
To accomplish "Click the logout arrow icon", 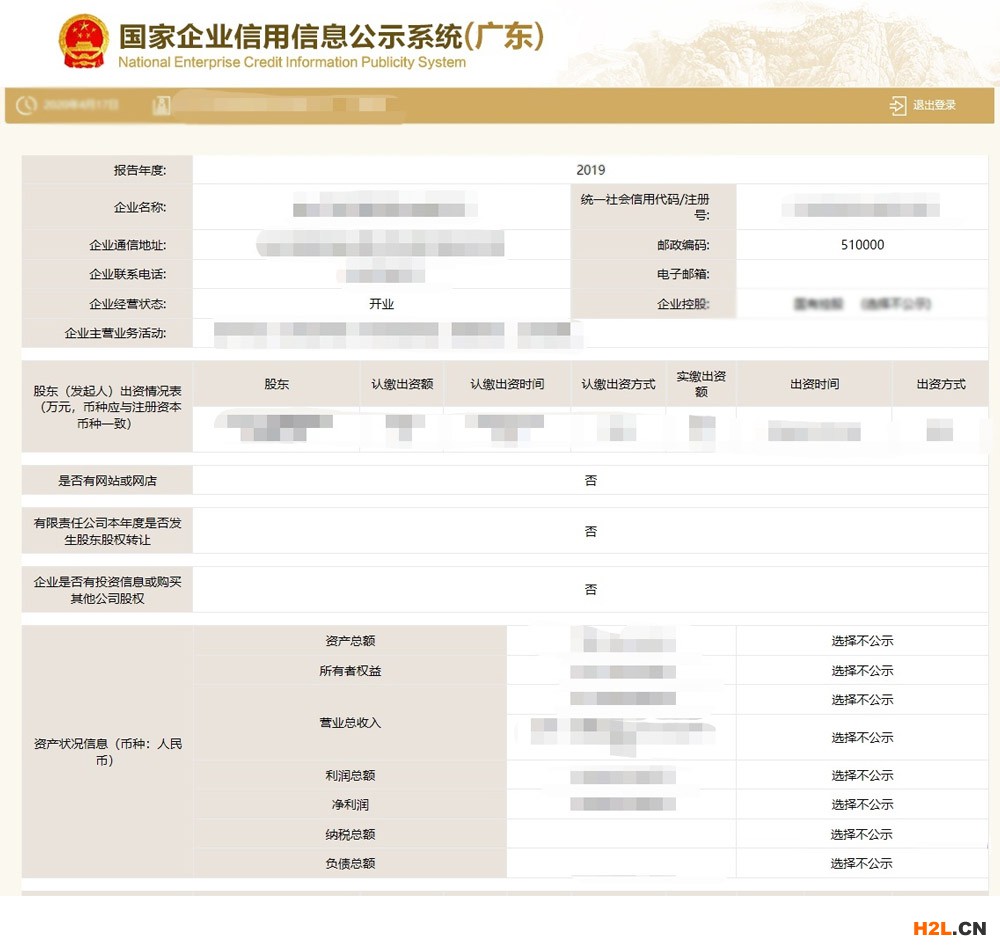I will pyautogui.click(x=897, y=106).
